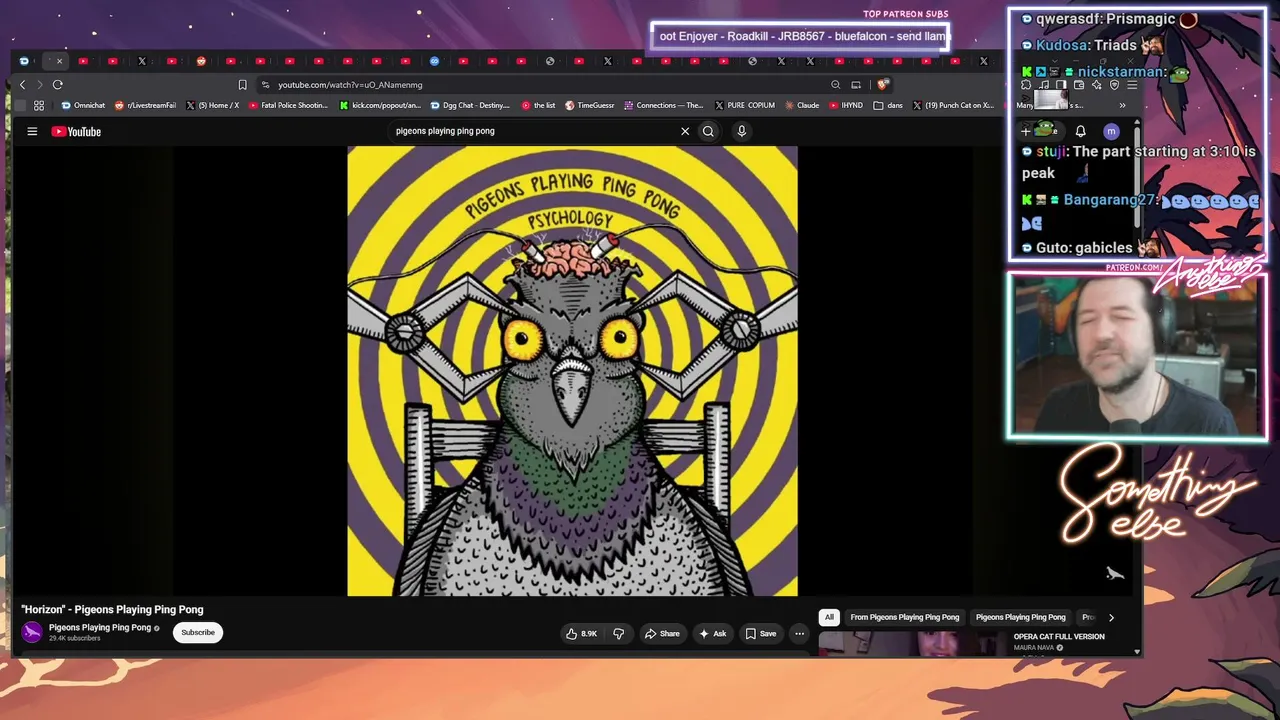Open the Fatal Police Shootin... bookmark

288,105
